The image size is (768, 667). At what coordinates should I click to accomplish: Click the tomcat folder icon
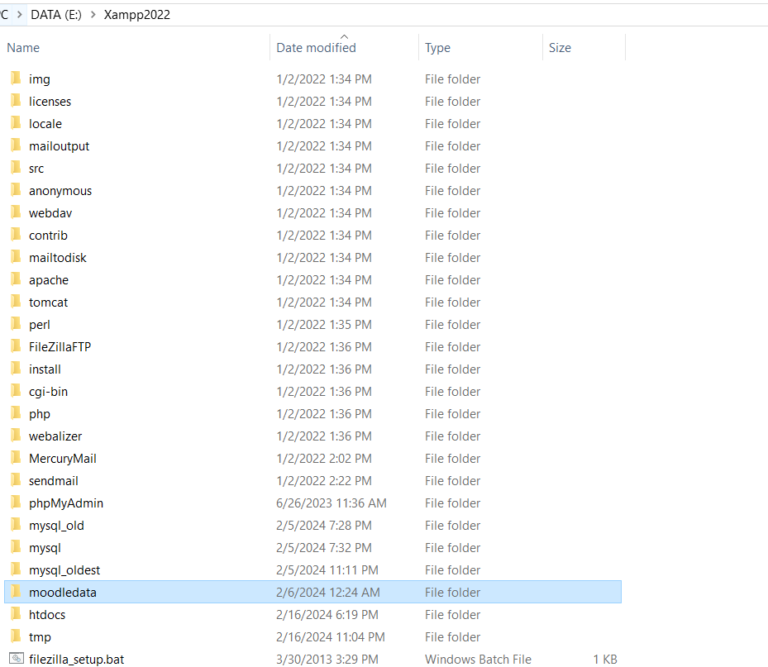(x=16, y=302)
